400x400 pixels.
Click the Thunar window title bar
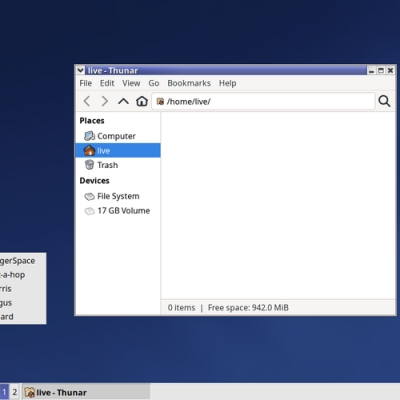pos(226,70)
